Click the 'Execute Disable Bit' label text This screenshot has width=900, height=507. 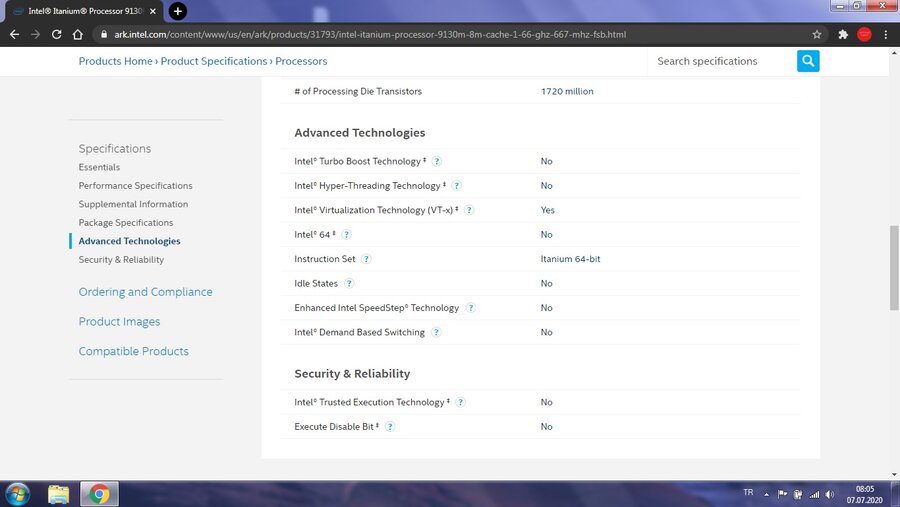click(334, 427)
